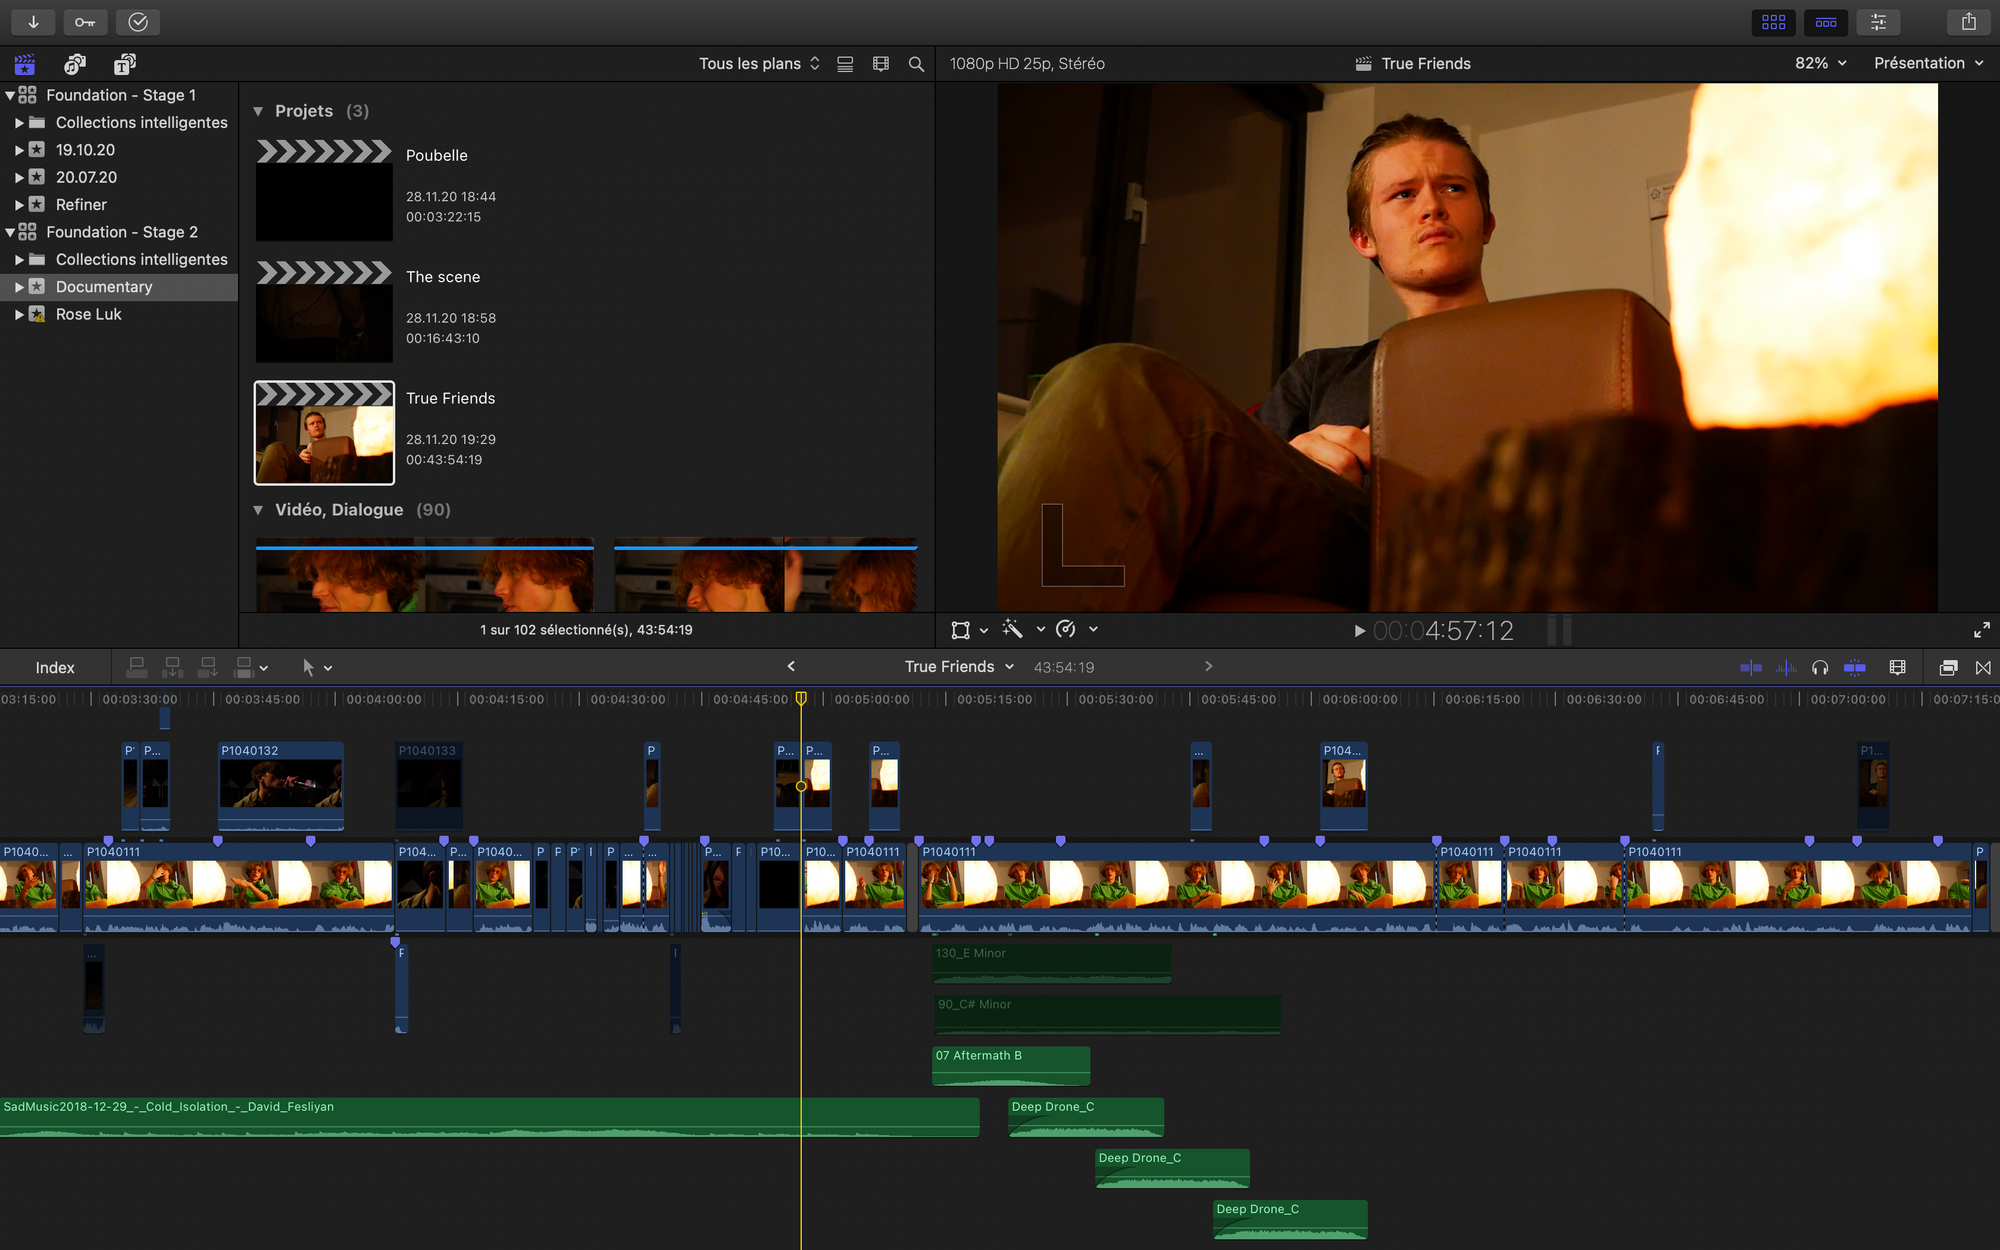
Task: Enter full screen viewer mode
Action: pyautogui.click(x=1982, y=630)
